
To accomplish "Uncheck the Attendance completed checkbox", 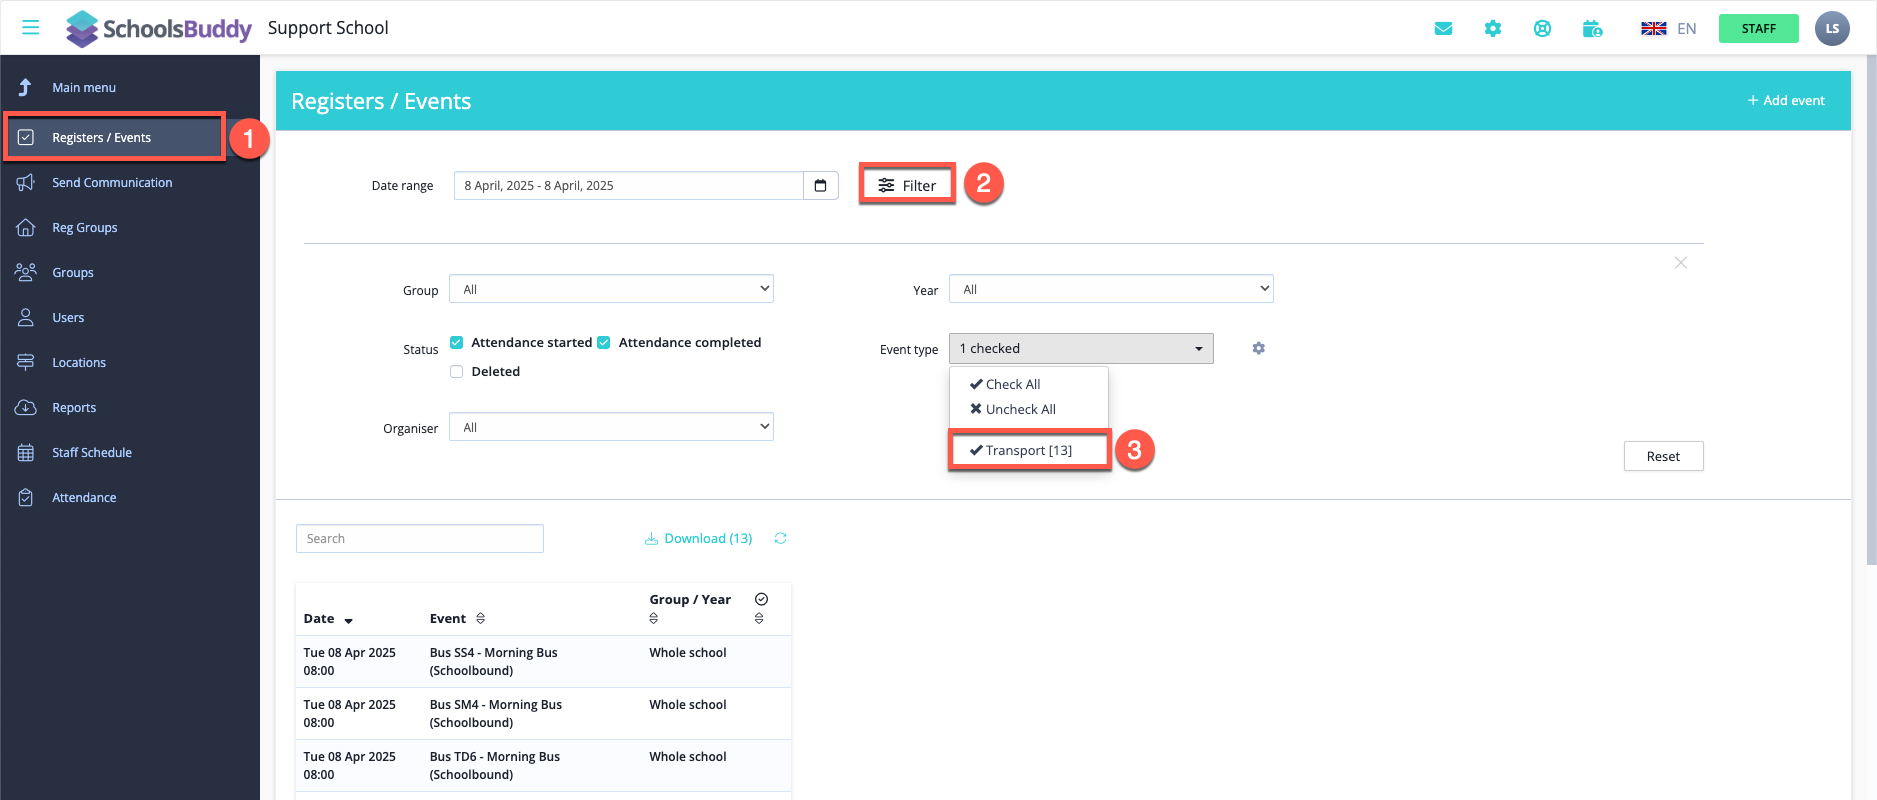I will click(x=604, y=343).
